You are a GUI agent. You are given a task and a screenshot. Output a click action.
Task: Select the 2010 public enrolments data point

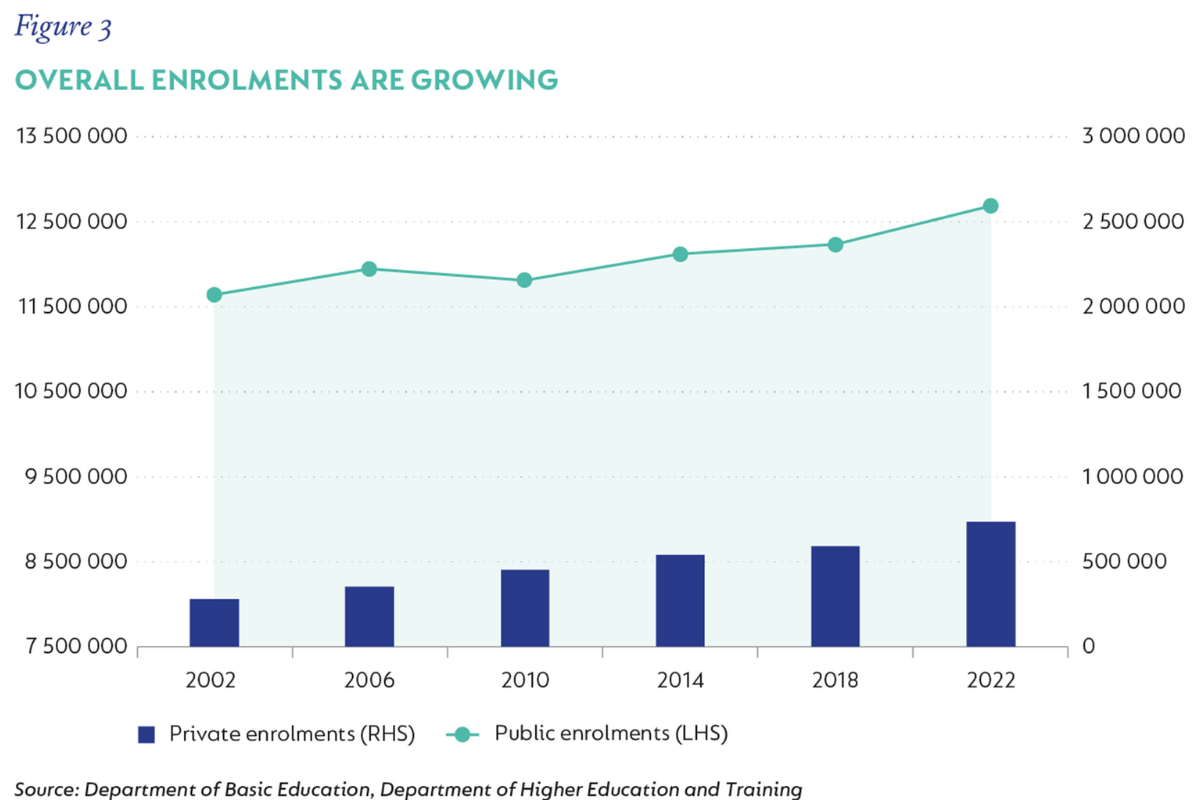pyautogui.click(x=524, y=280)
